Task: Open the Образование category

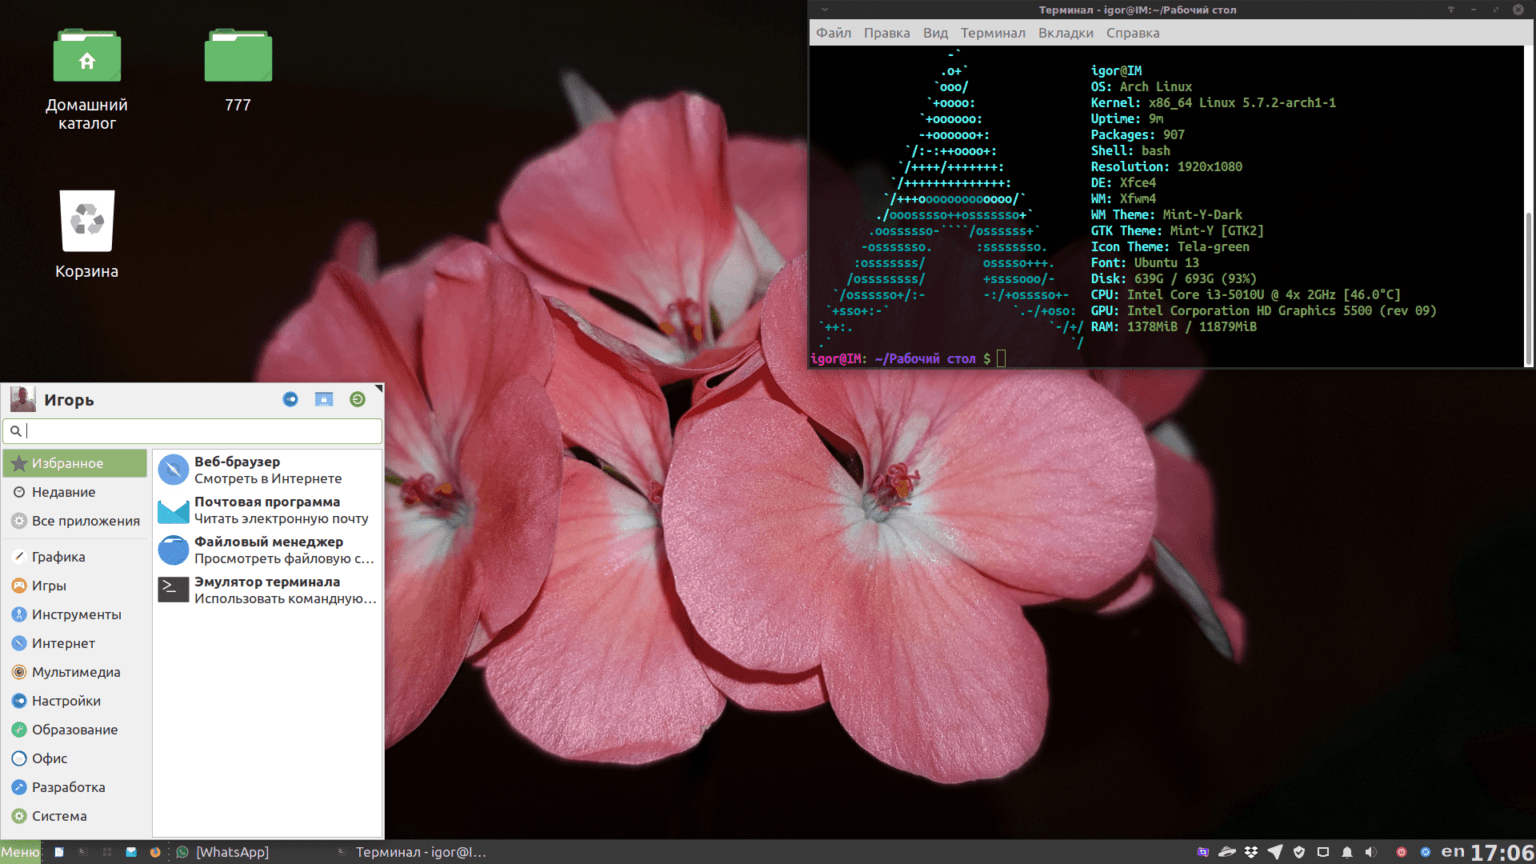Action: pos(75,730)
